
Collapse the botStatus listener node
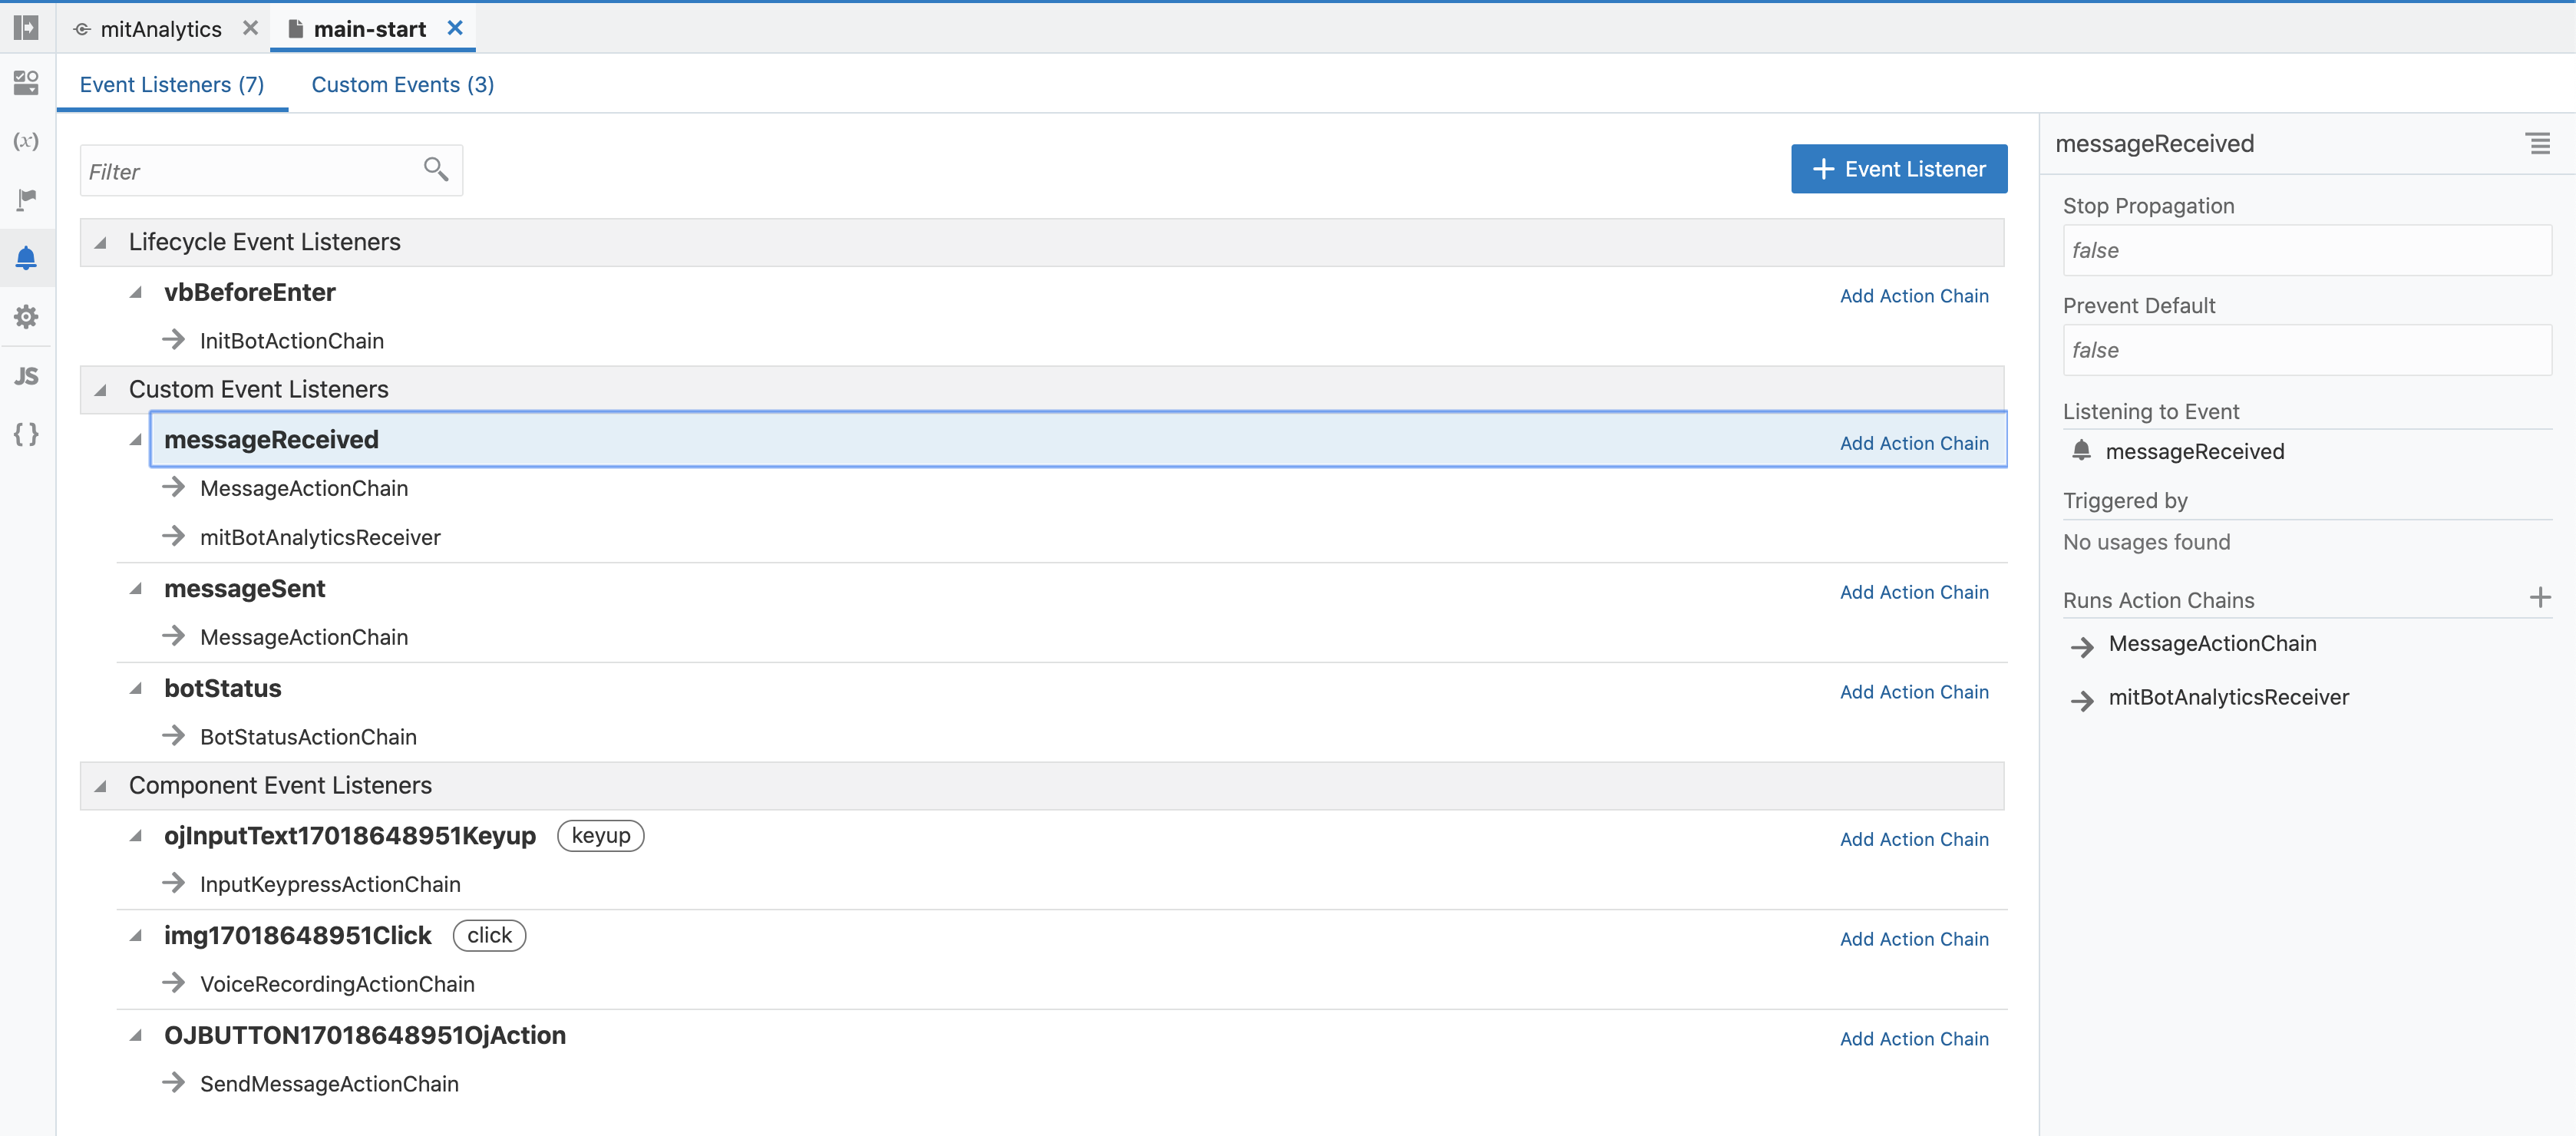point(136,689)
